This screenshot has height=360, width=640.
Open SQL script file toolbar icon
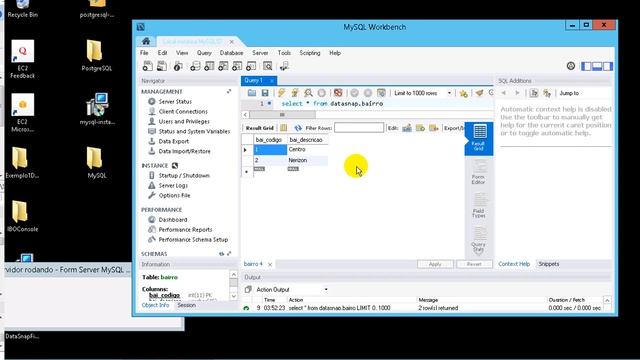(x=162, y=66)
